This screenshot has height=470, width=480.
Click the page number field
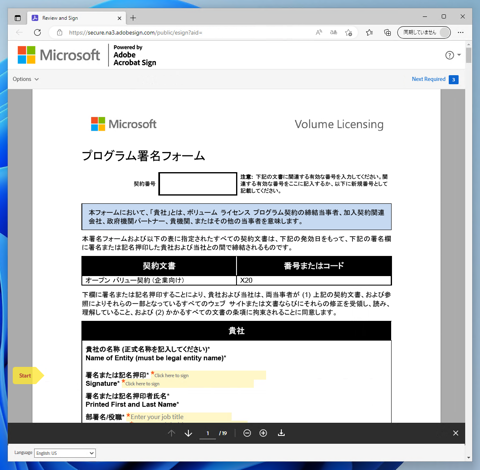[207, 433]
